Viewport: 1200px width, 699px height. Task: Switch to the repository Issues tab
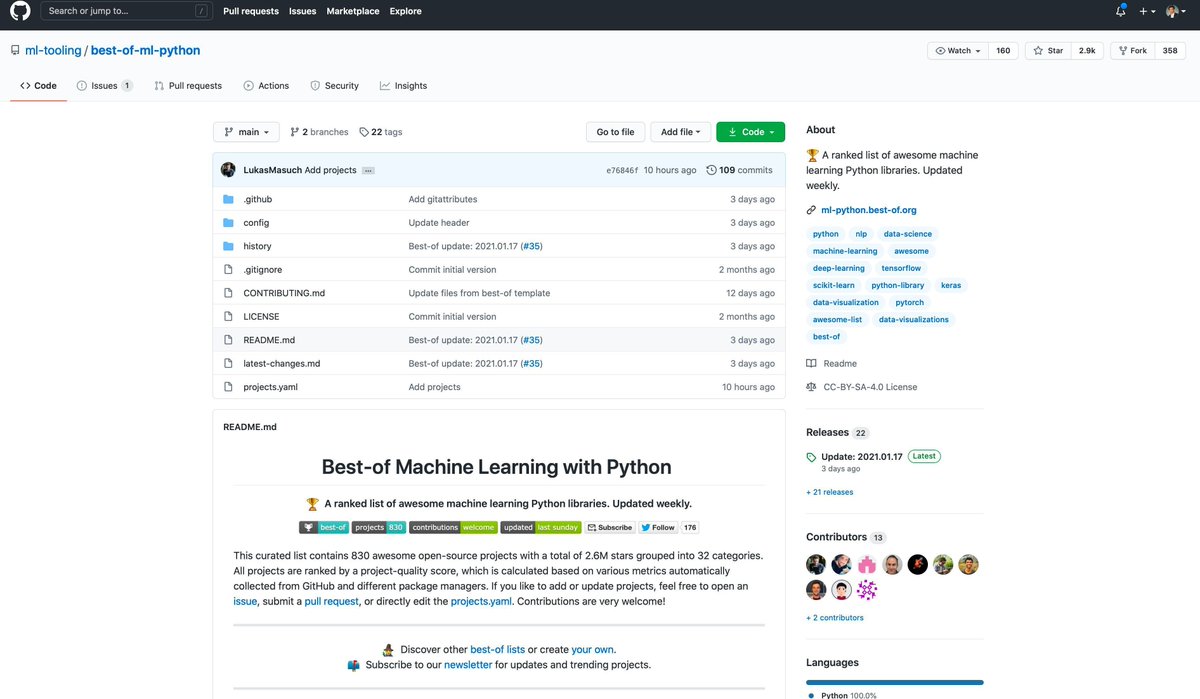click(104, 86)
